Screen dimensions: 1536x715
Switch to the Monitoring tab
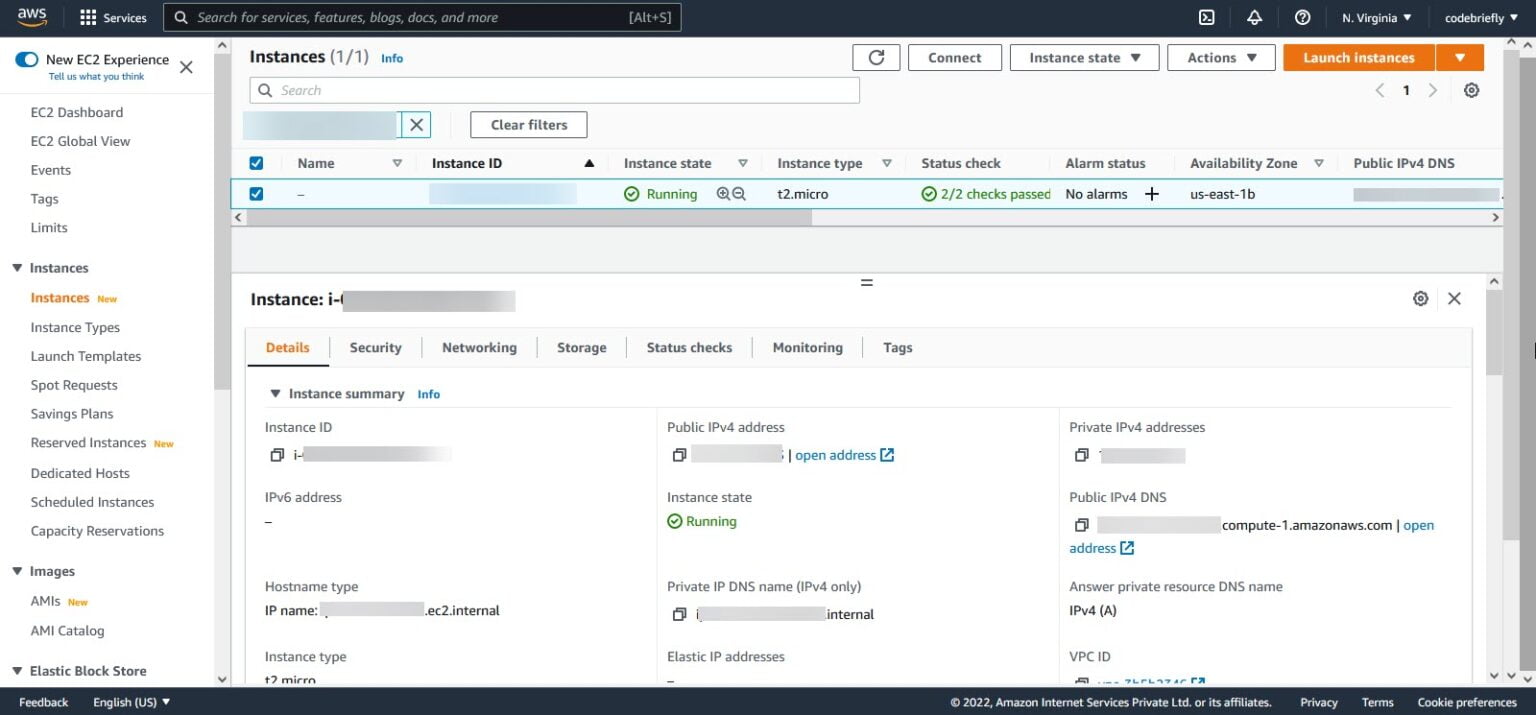click(807, 347)
